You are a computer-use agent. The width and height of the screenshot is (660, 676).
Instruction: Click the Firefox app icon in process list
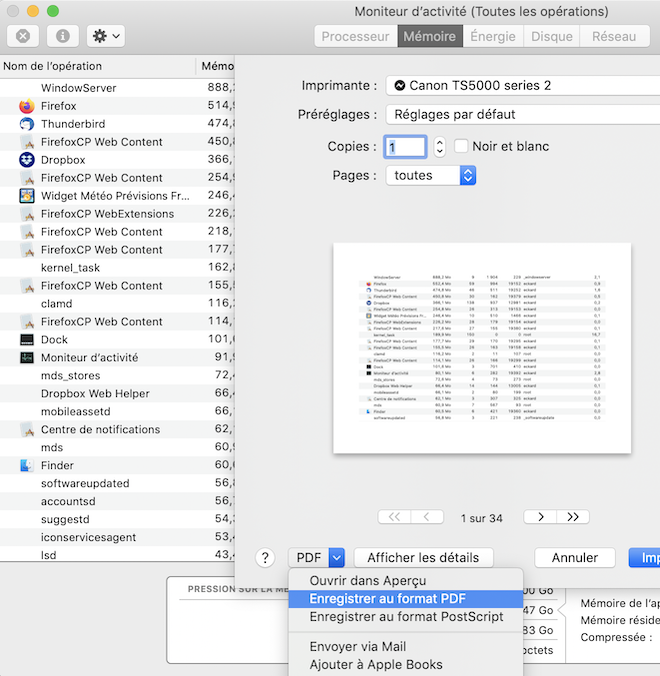(27, 106)
